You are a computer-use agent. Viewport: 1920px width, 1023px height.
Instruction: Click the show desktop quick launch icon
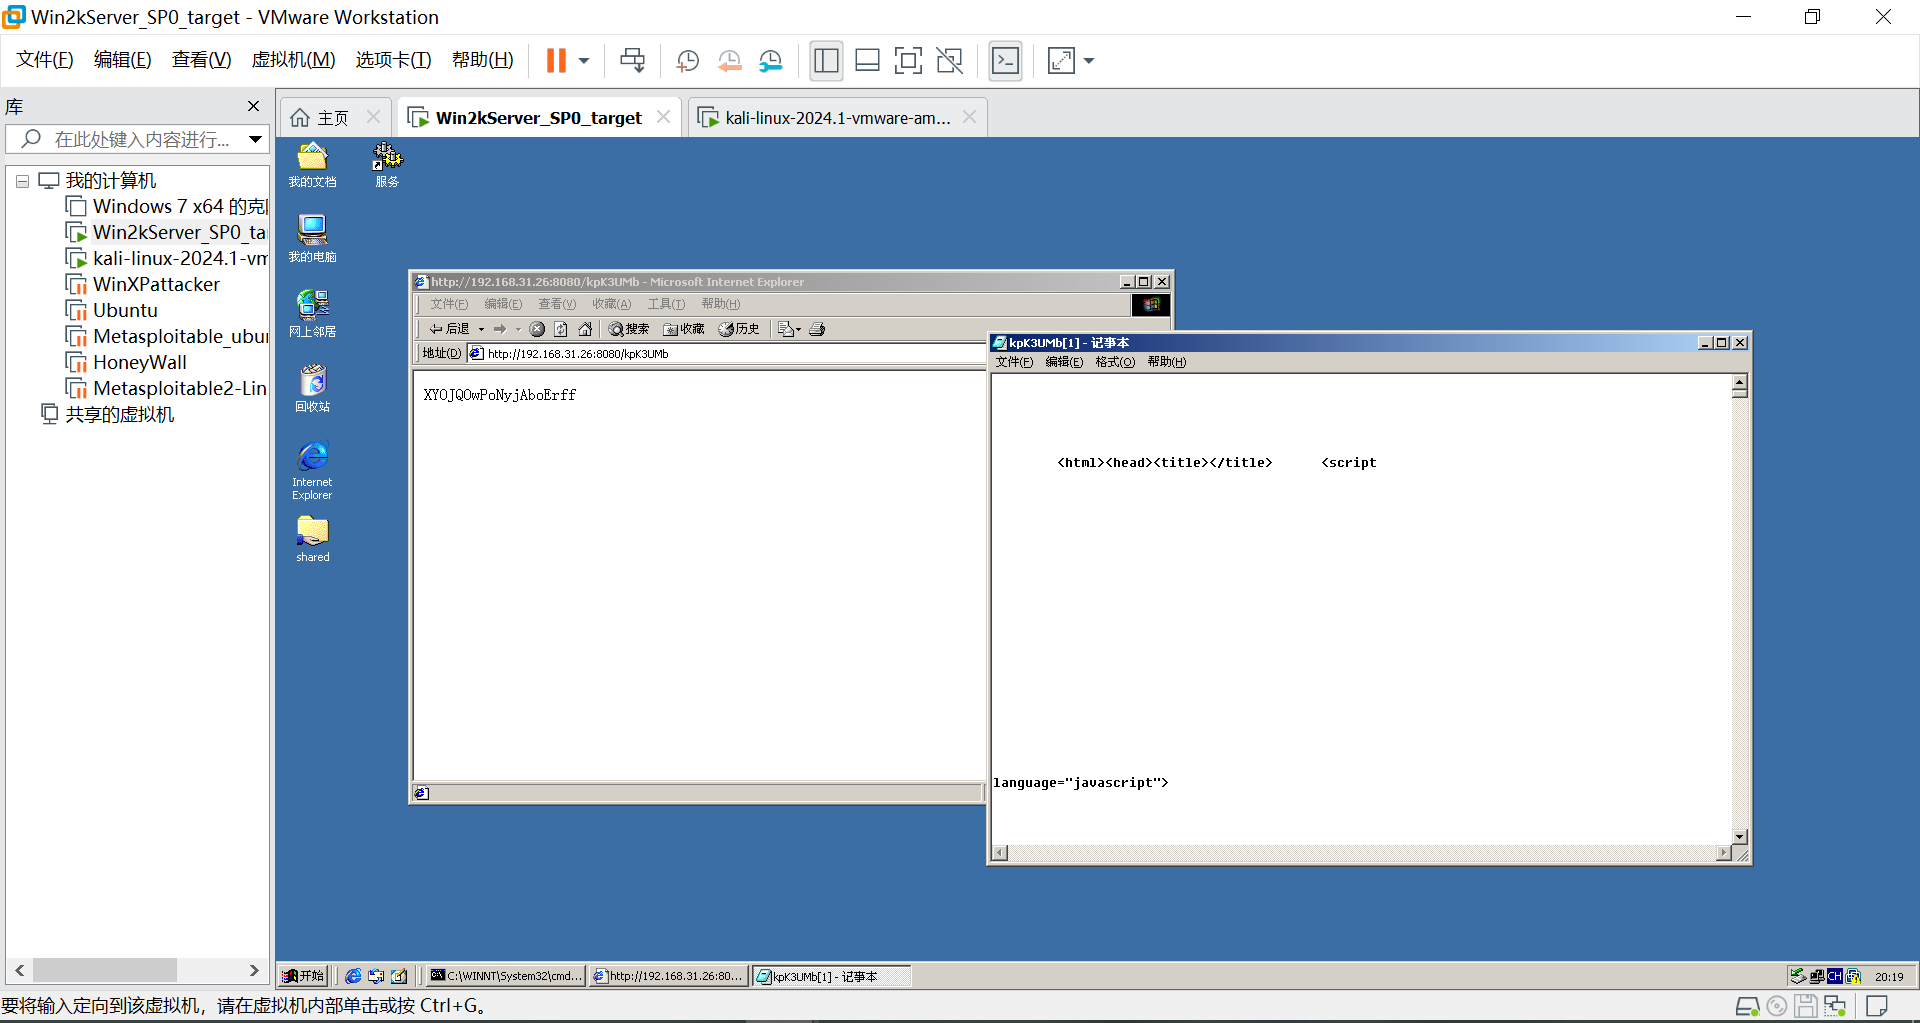(399, 976)
